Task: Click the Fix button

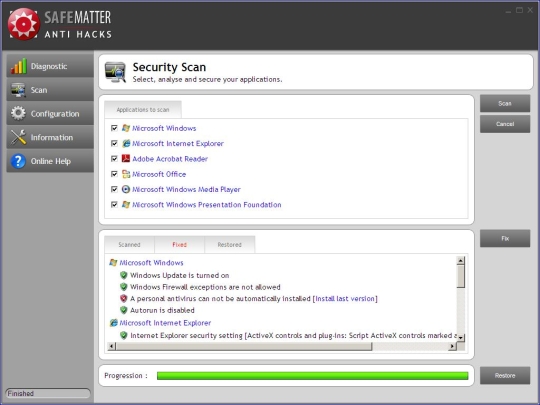Action: click(505, 238)
